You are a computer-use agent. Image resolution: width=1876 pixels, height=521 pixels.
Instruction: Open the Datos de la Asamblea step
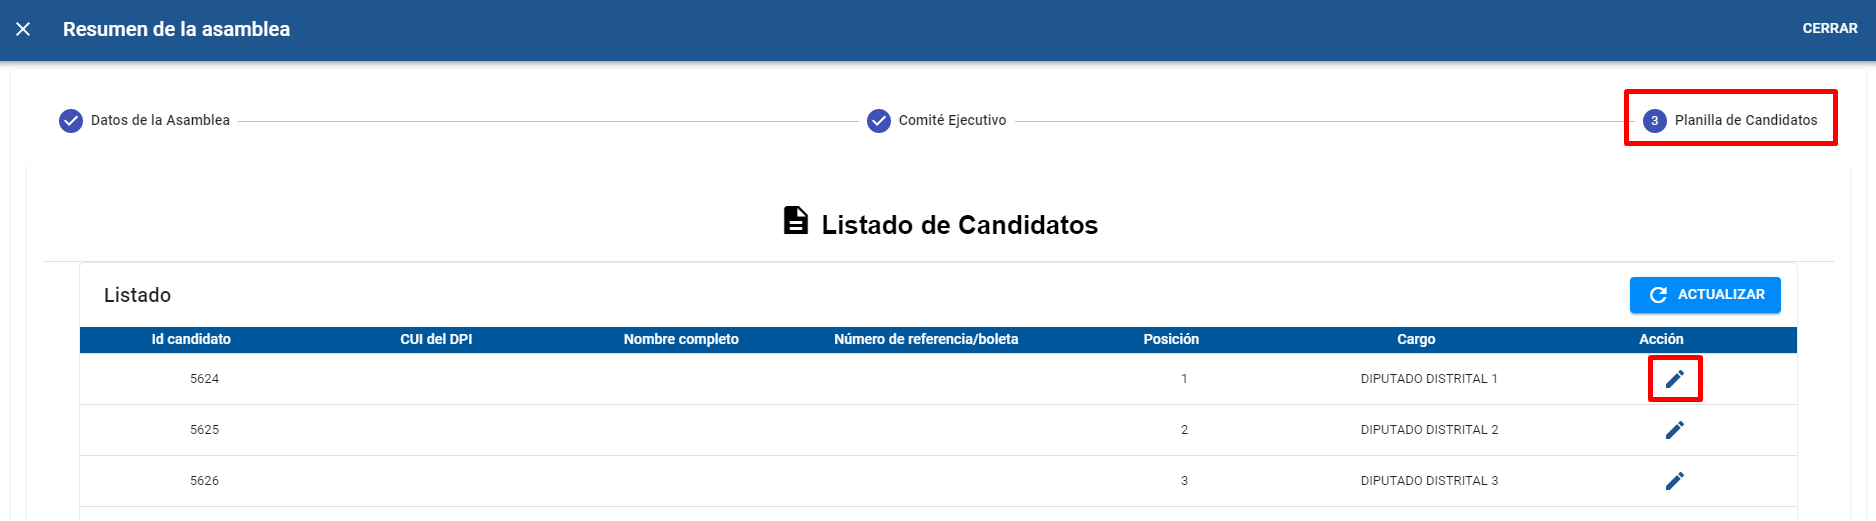(160, 120)
